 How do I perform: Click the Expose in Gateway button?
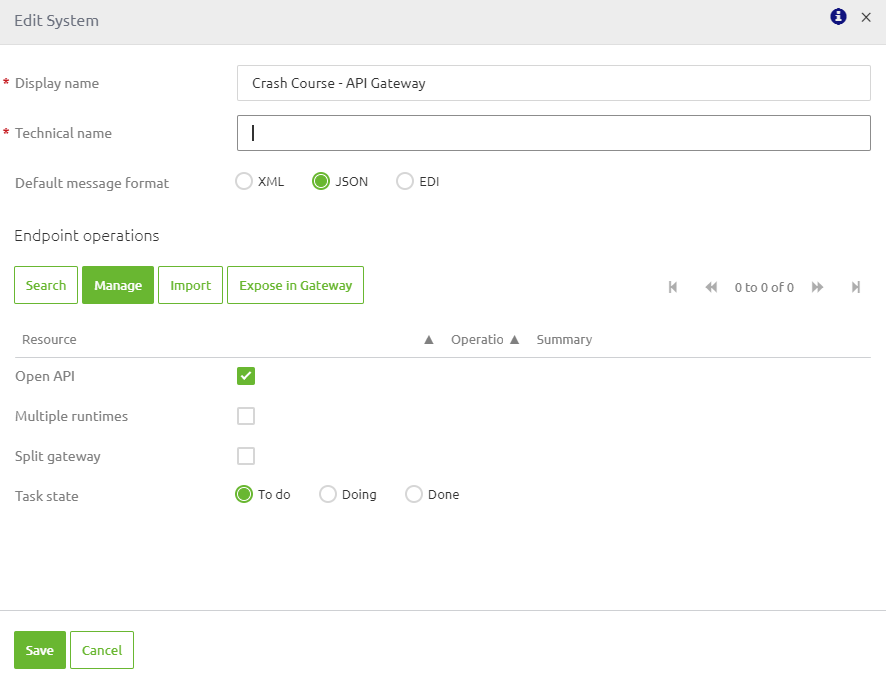(x=295, y=285)
